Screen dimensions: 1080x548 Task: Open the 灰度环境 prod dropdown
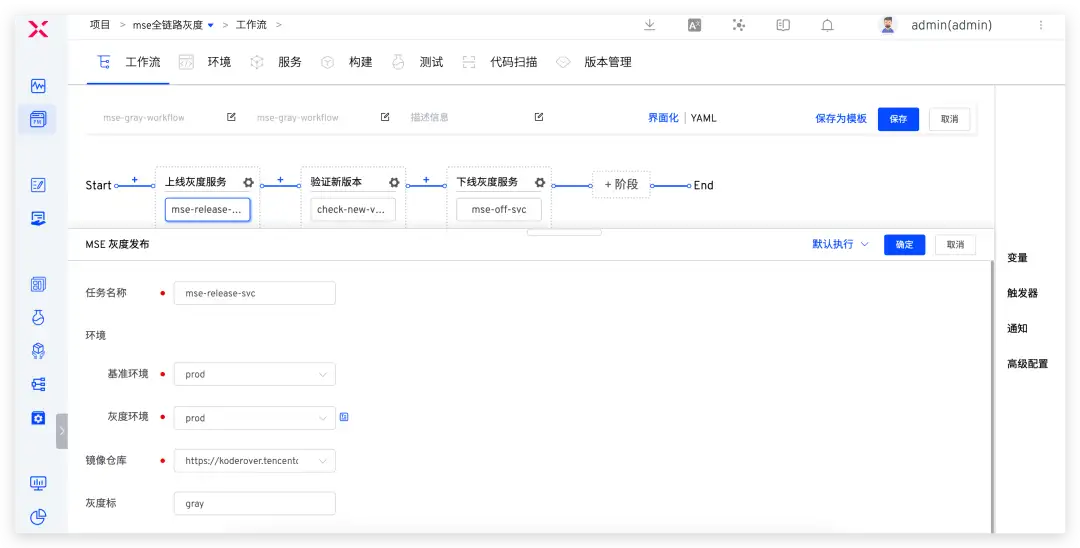(254, 418)
